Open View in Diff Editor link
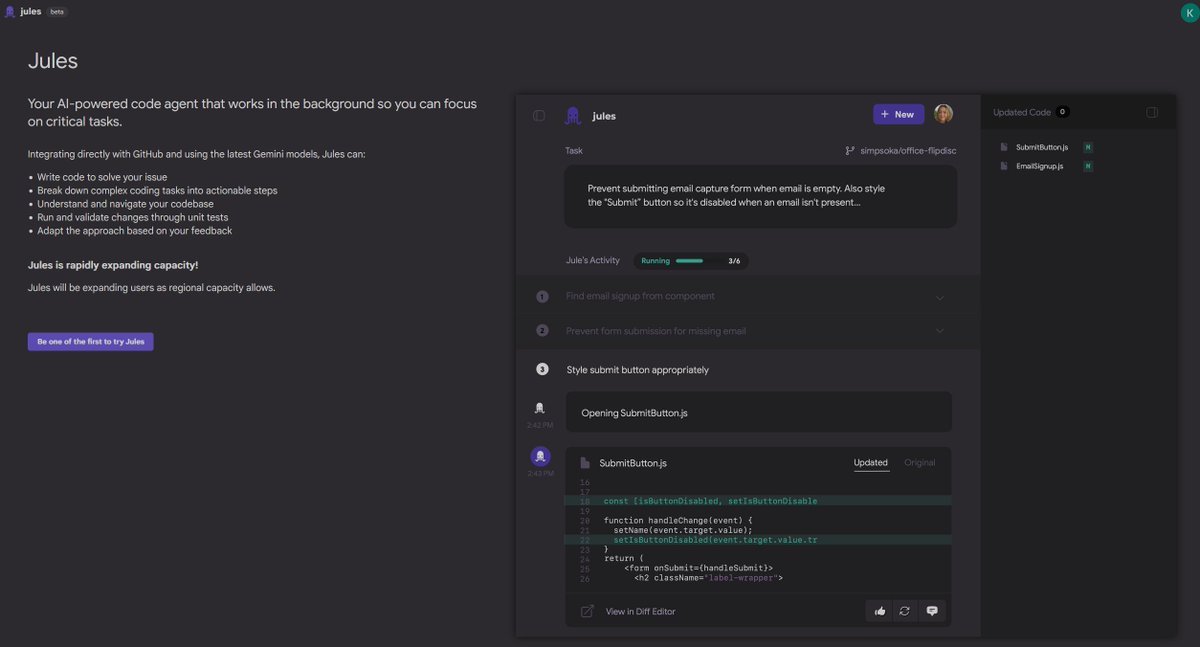 click(640, 611)
